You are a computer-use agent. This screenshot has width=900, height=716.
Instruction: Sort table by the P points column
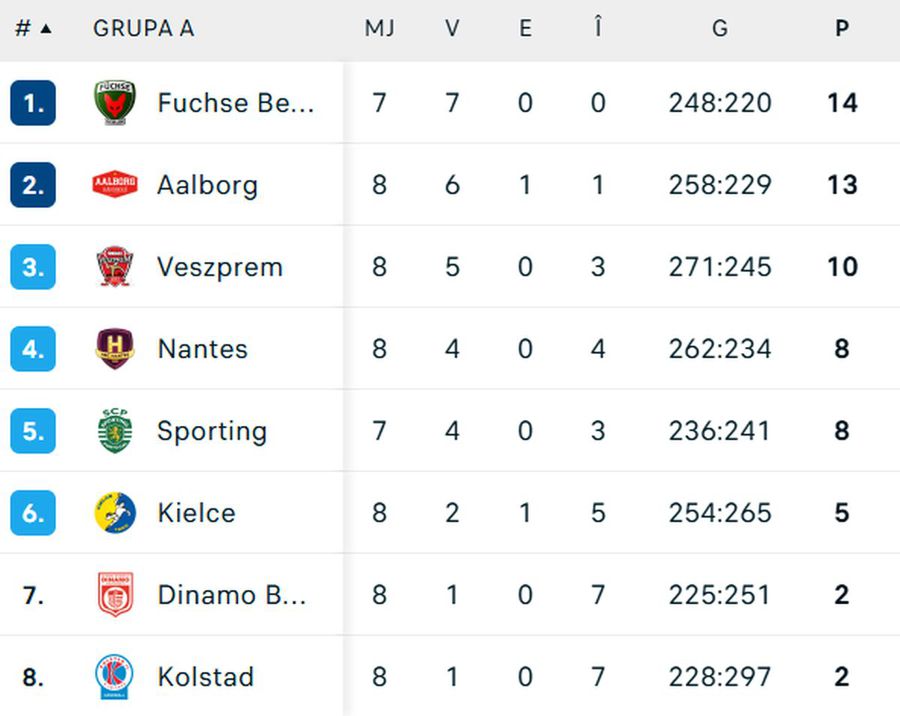(841, 28)
